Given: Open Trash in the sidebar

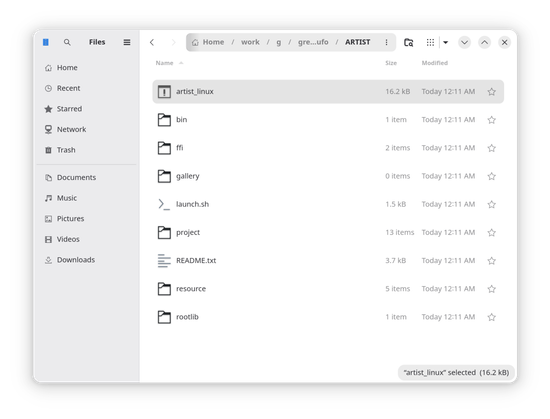Looking at the screenshot, I should pyautogui.click(x=86, y=150).
